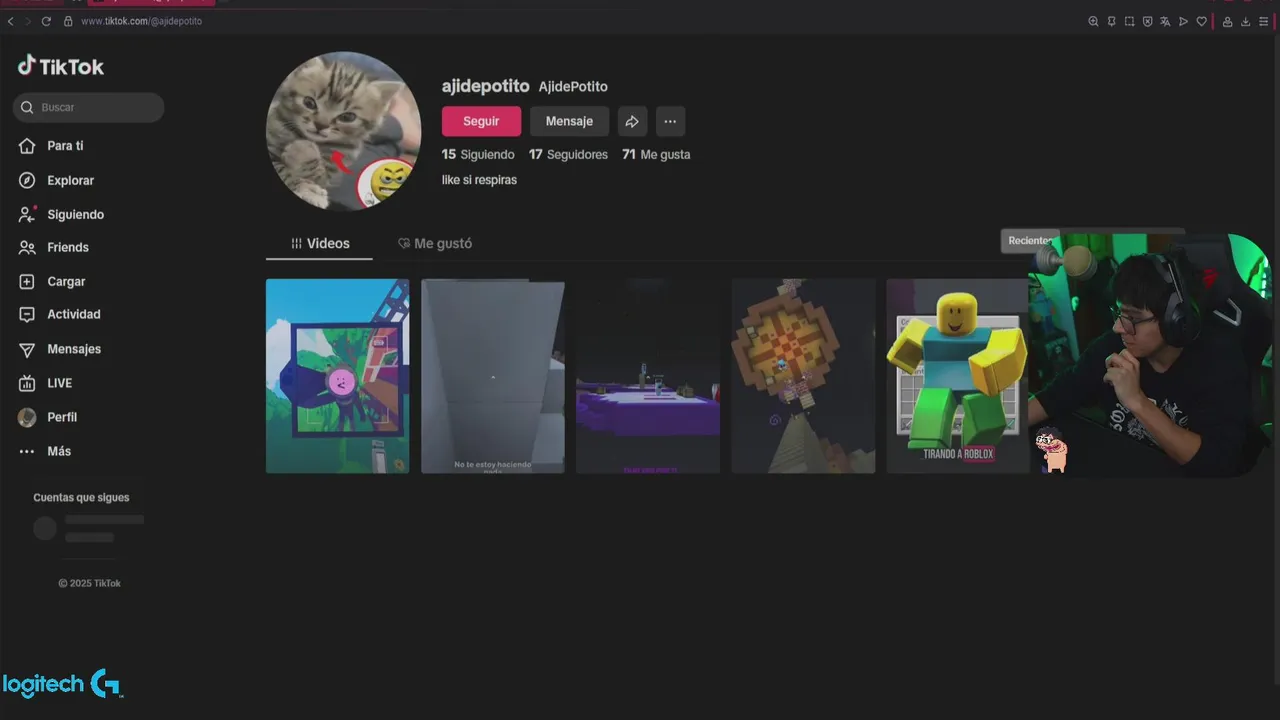Screen dimensions: 1280x720
Task: Expand the Más menu in sidebar
Action: 58,451
